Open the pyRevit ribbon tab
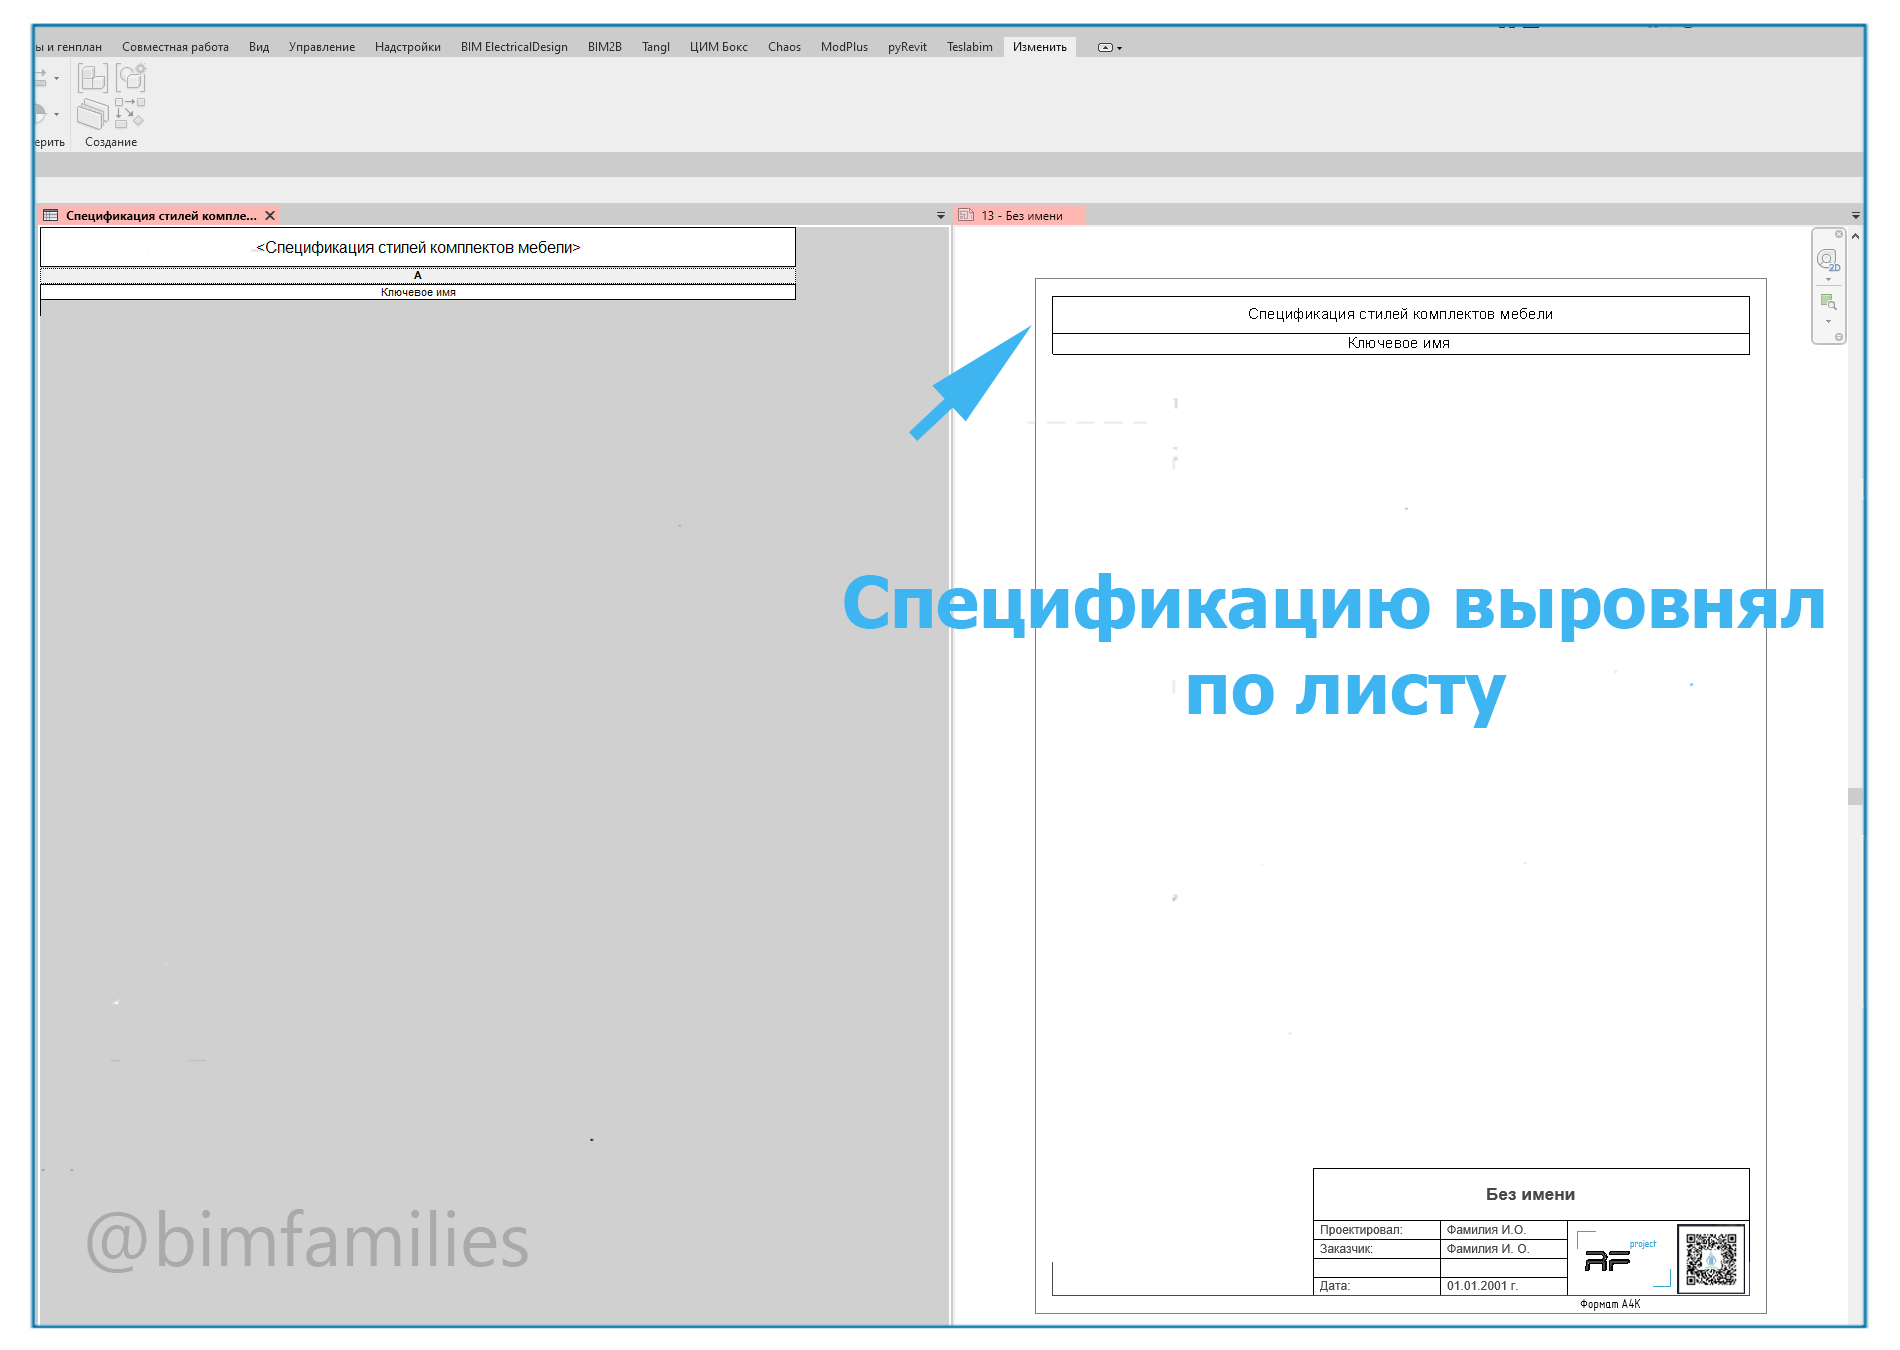The width and height of the screenshot is (1900, 1350). pos(907,47)
